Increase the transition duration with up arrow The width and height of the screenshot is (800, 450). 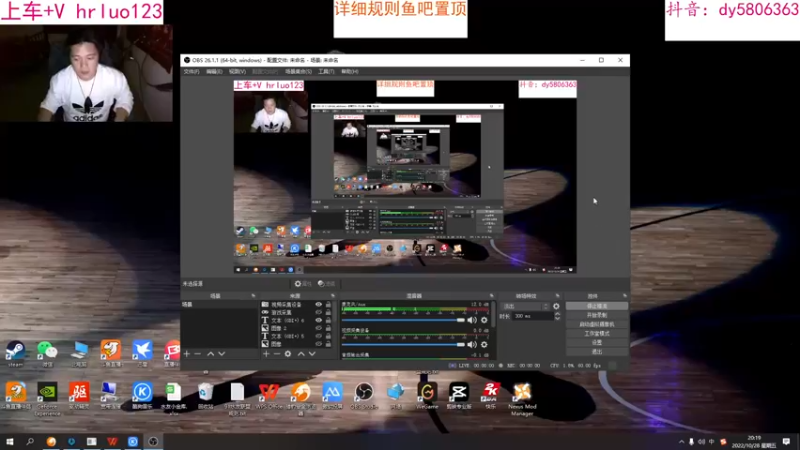click(x=557, y=314)
